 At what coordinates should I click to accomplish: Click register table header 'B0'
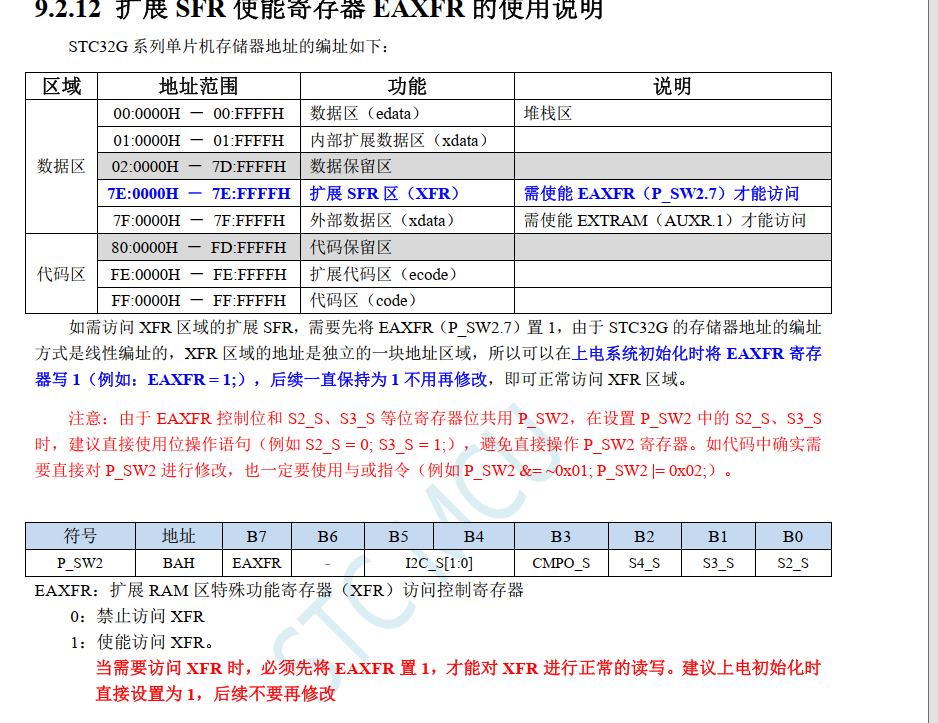[x=793, y=536]
